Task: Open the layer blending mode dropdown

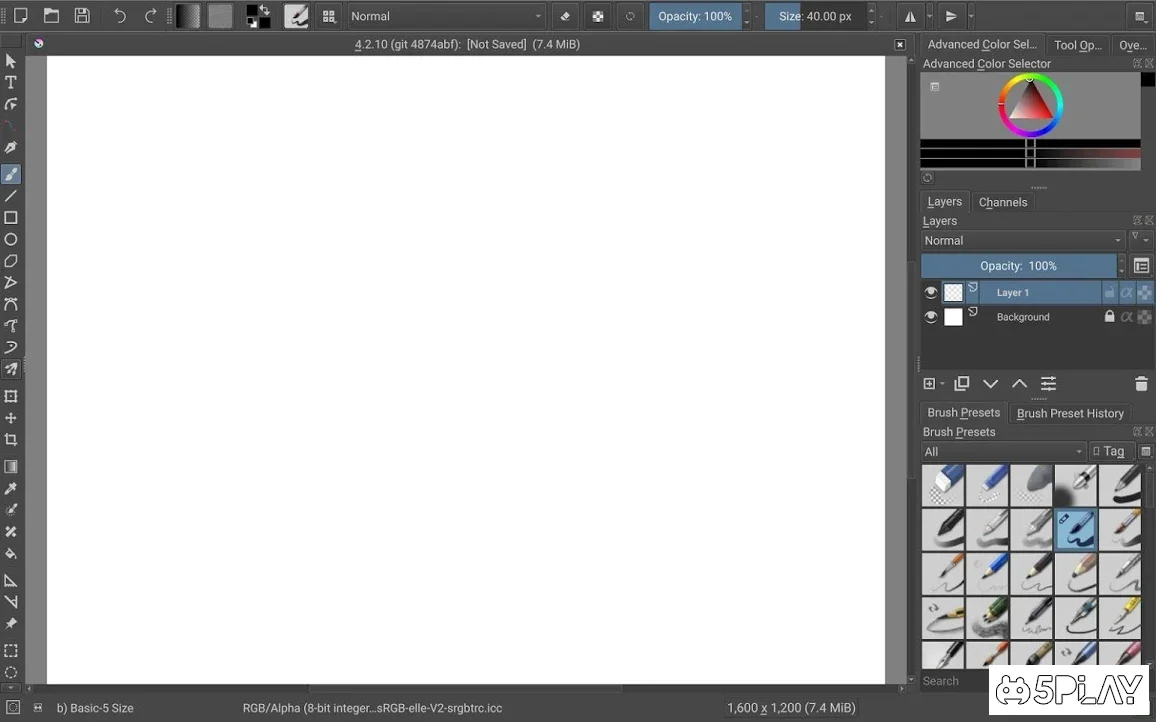Action: click(1022, 240)
